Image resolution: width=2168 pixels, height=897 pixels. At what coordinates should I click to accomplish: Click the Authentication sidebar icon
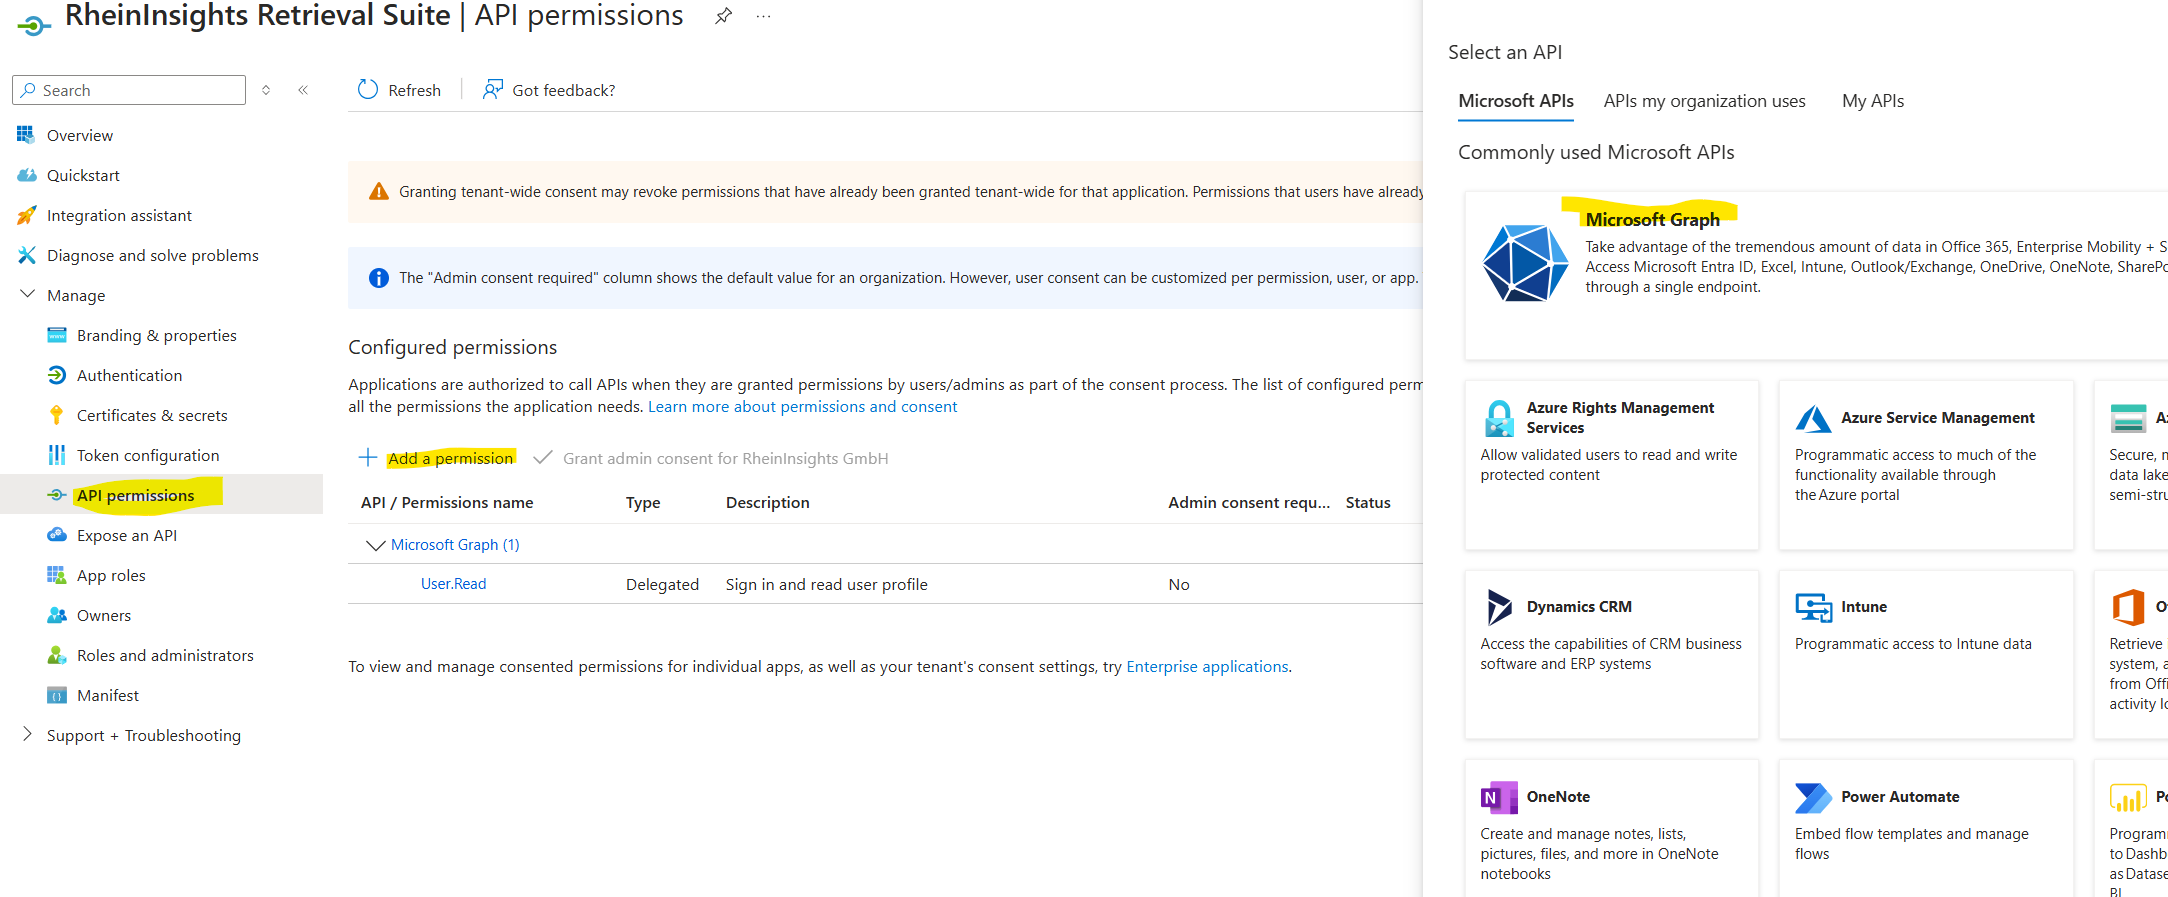pyautogui.click(x=57, y=375)
